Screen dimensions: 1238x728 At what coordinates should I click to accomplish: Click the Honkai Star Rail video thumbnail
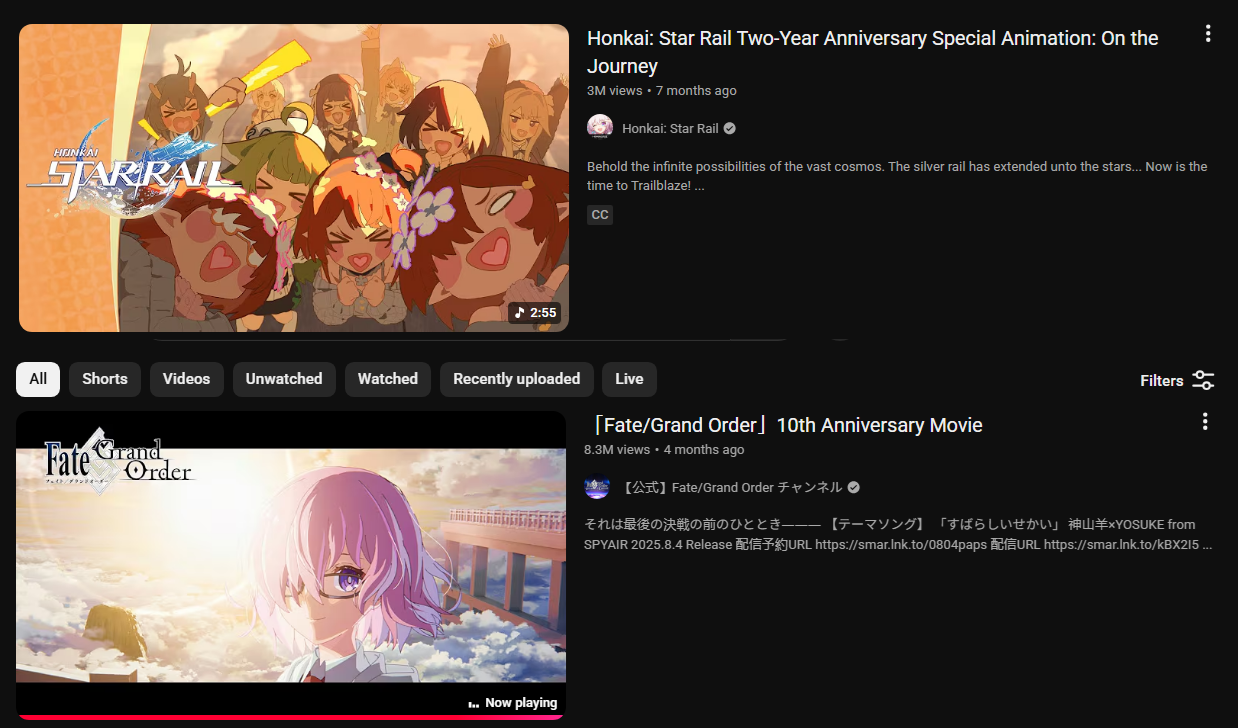[x=294, y=178]
